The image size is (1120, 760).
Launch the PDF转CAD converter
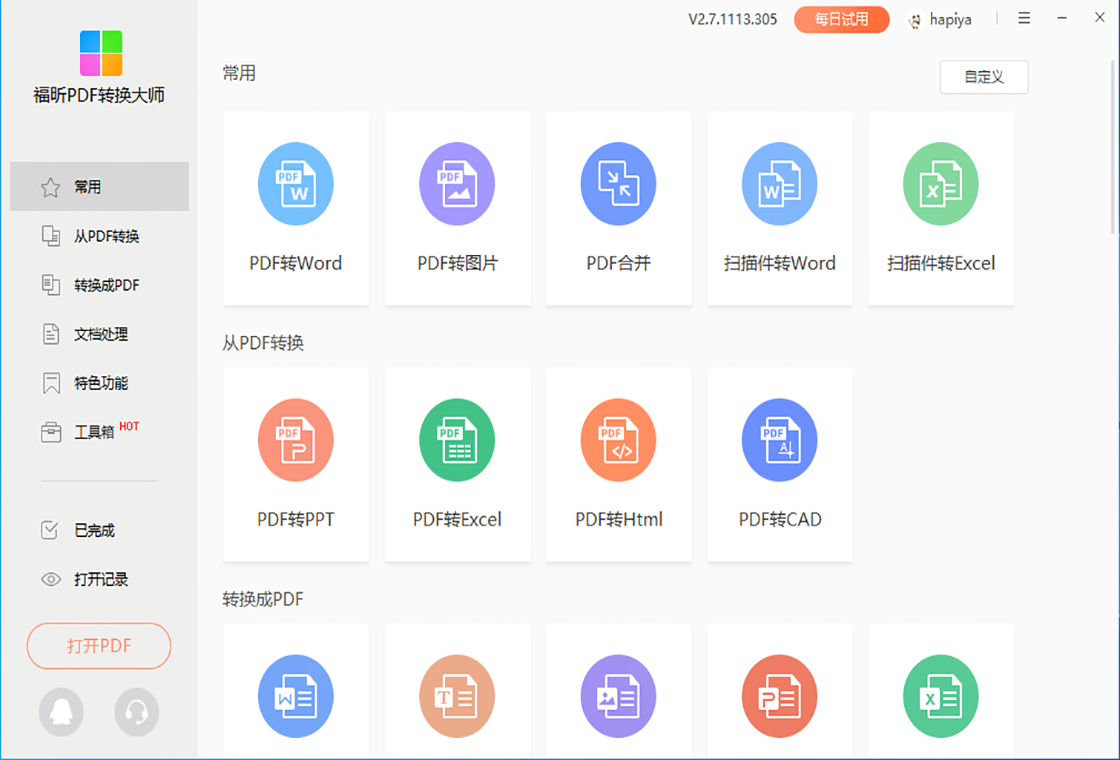[780, 465]
